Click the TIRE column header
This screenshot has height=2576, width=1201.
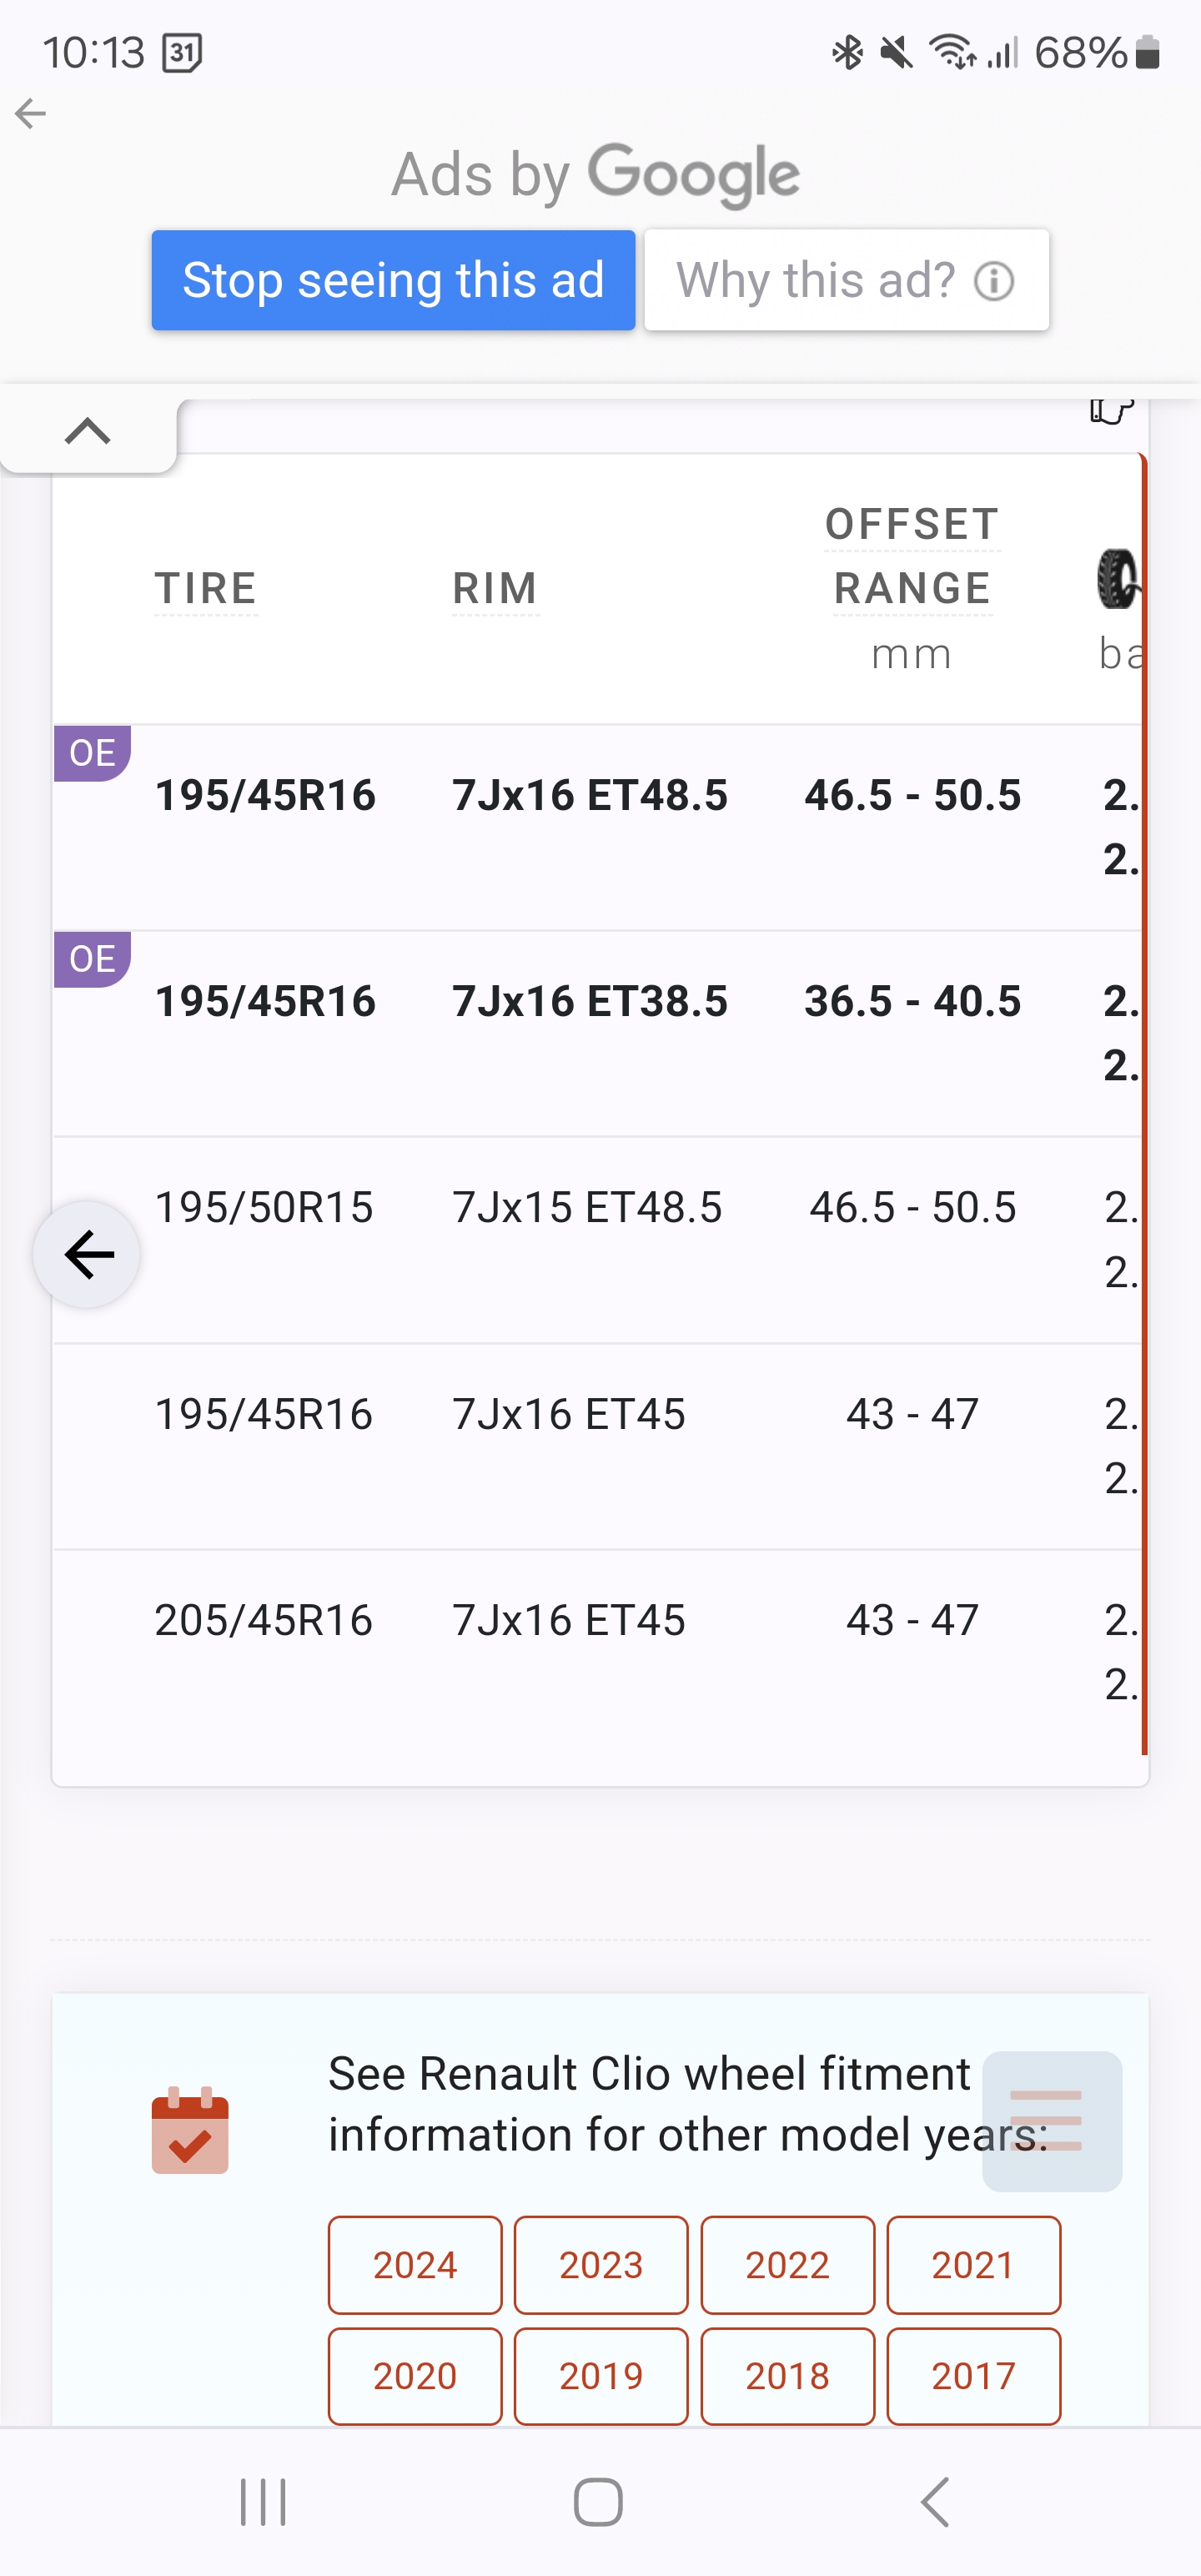[x=206, y=588]
